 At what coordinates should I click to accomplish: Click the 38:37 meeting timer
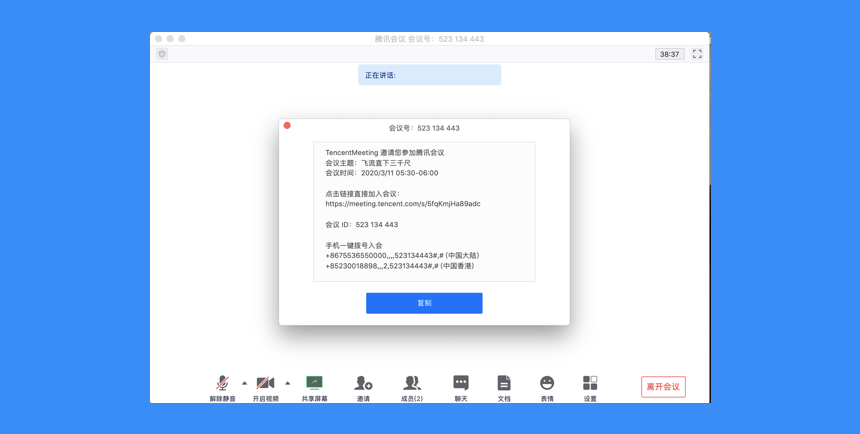670,54
